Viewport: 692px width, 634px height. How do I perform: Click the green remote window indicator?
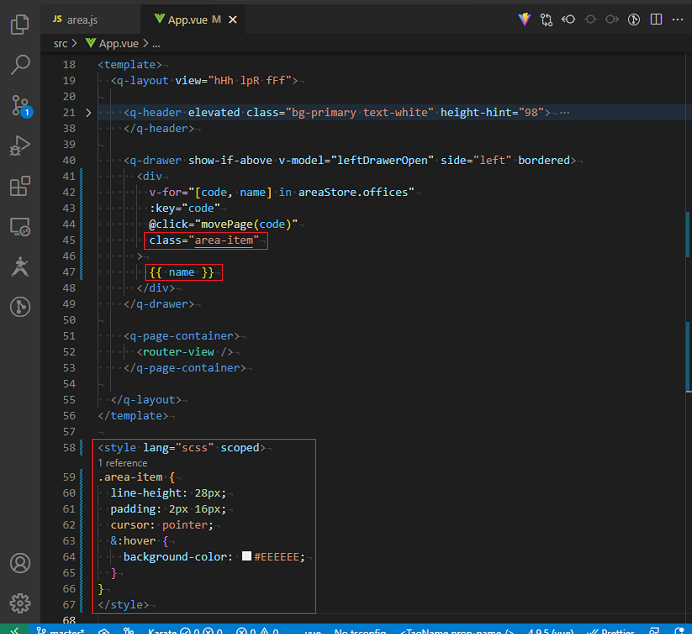coord(14,630)
